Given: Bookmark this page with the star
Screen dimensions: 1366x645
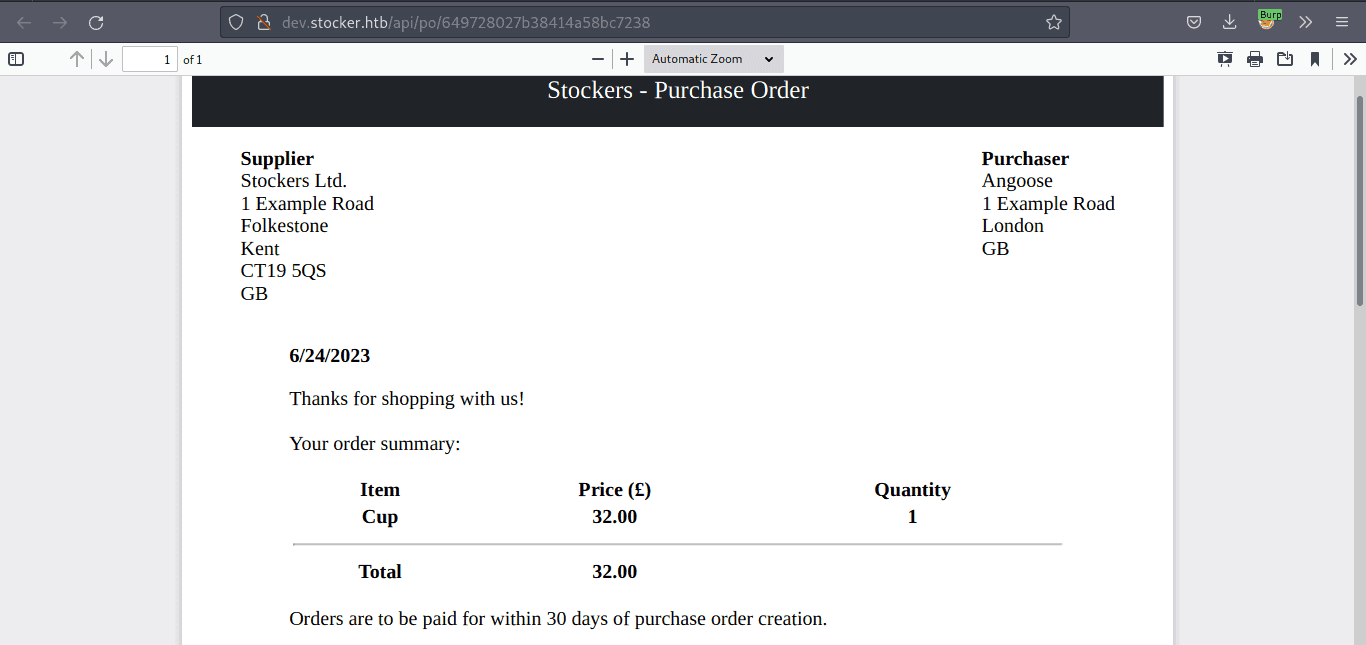Looking at the screenshot, I should click(1053, 22).
